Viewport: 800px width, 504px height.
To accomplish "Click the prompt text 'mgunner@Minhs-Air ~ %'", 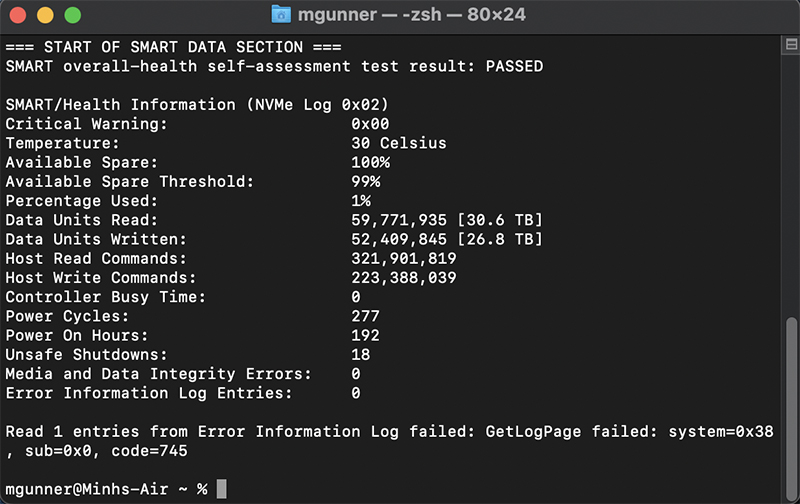I will pos(106,489).
